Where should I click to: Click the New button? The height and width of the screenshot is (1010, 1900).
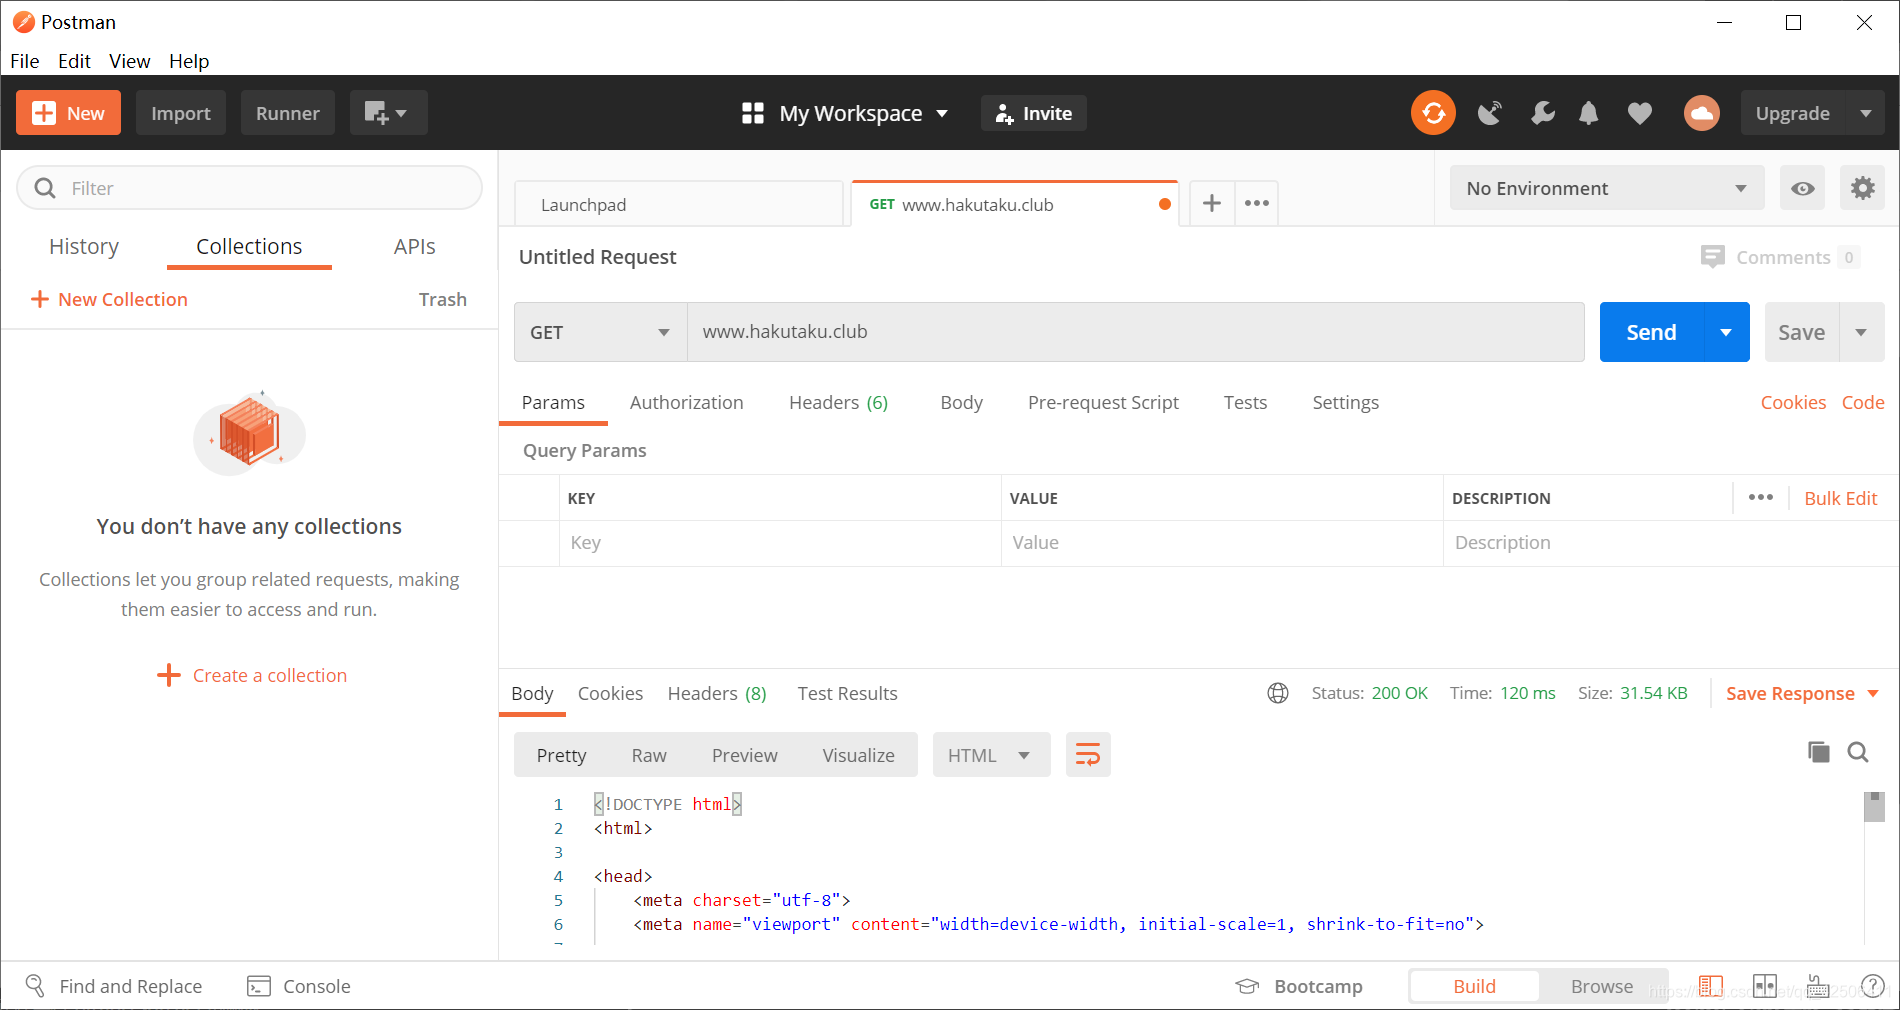tap(68, 113)
